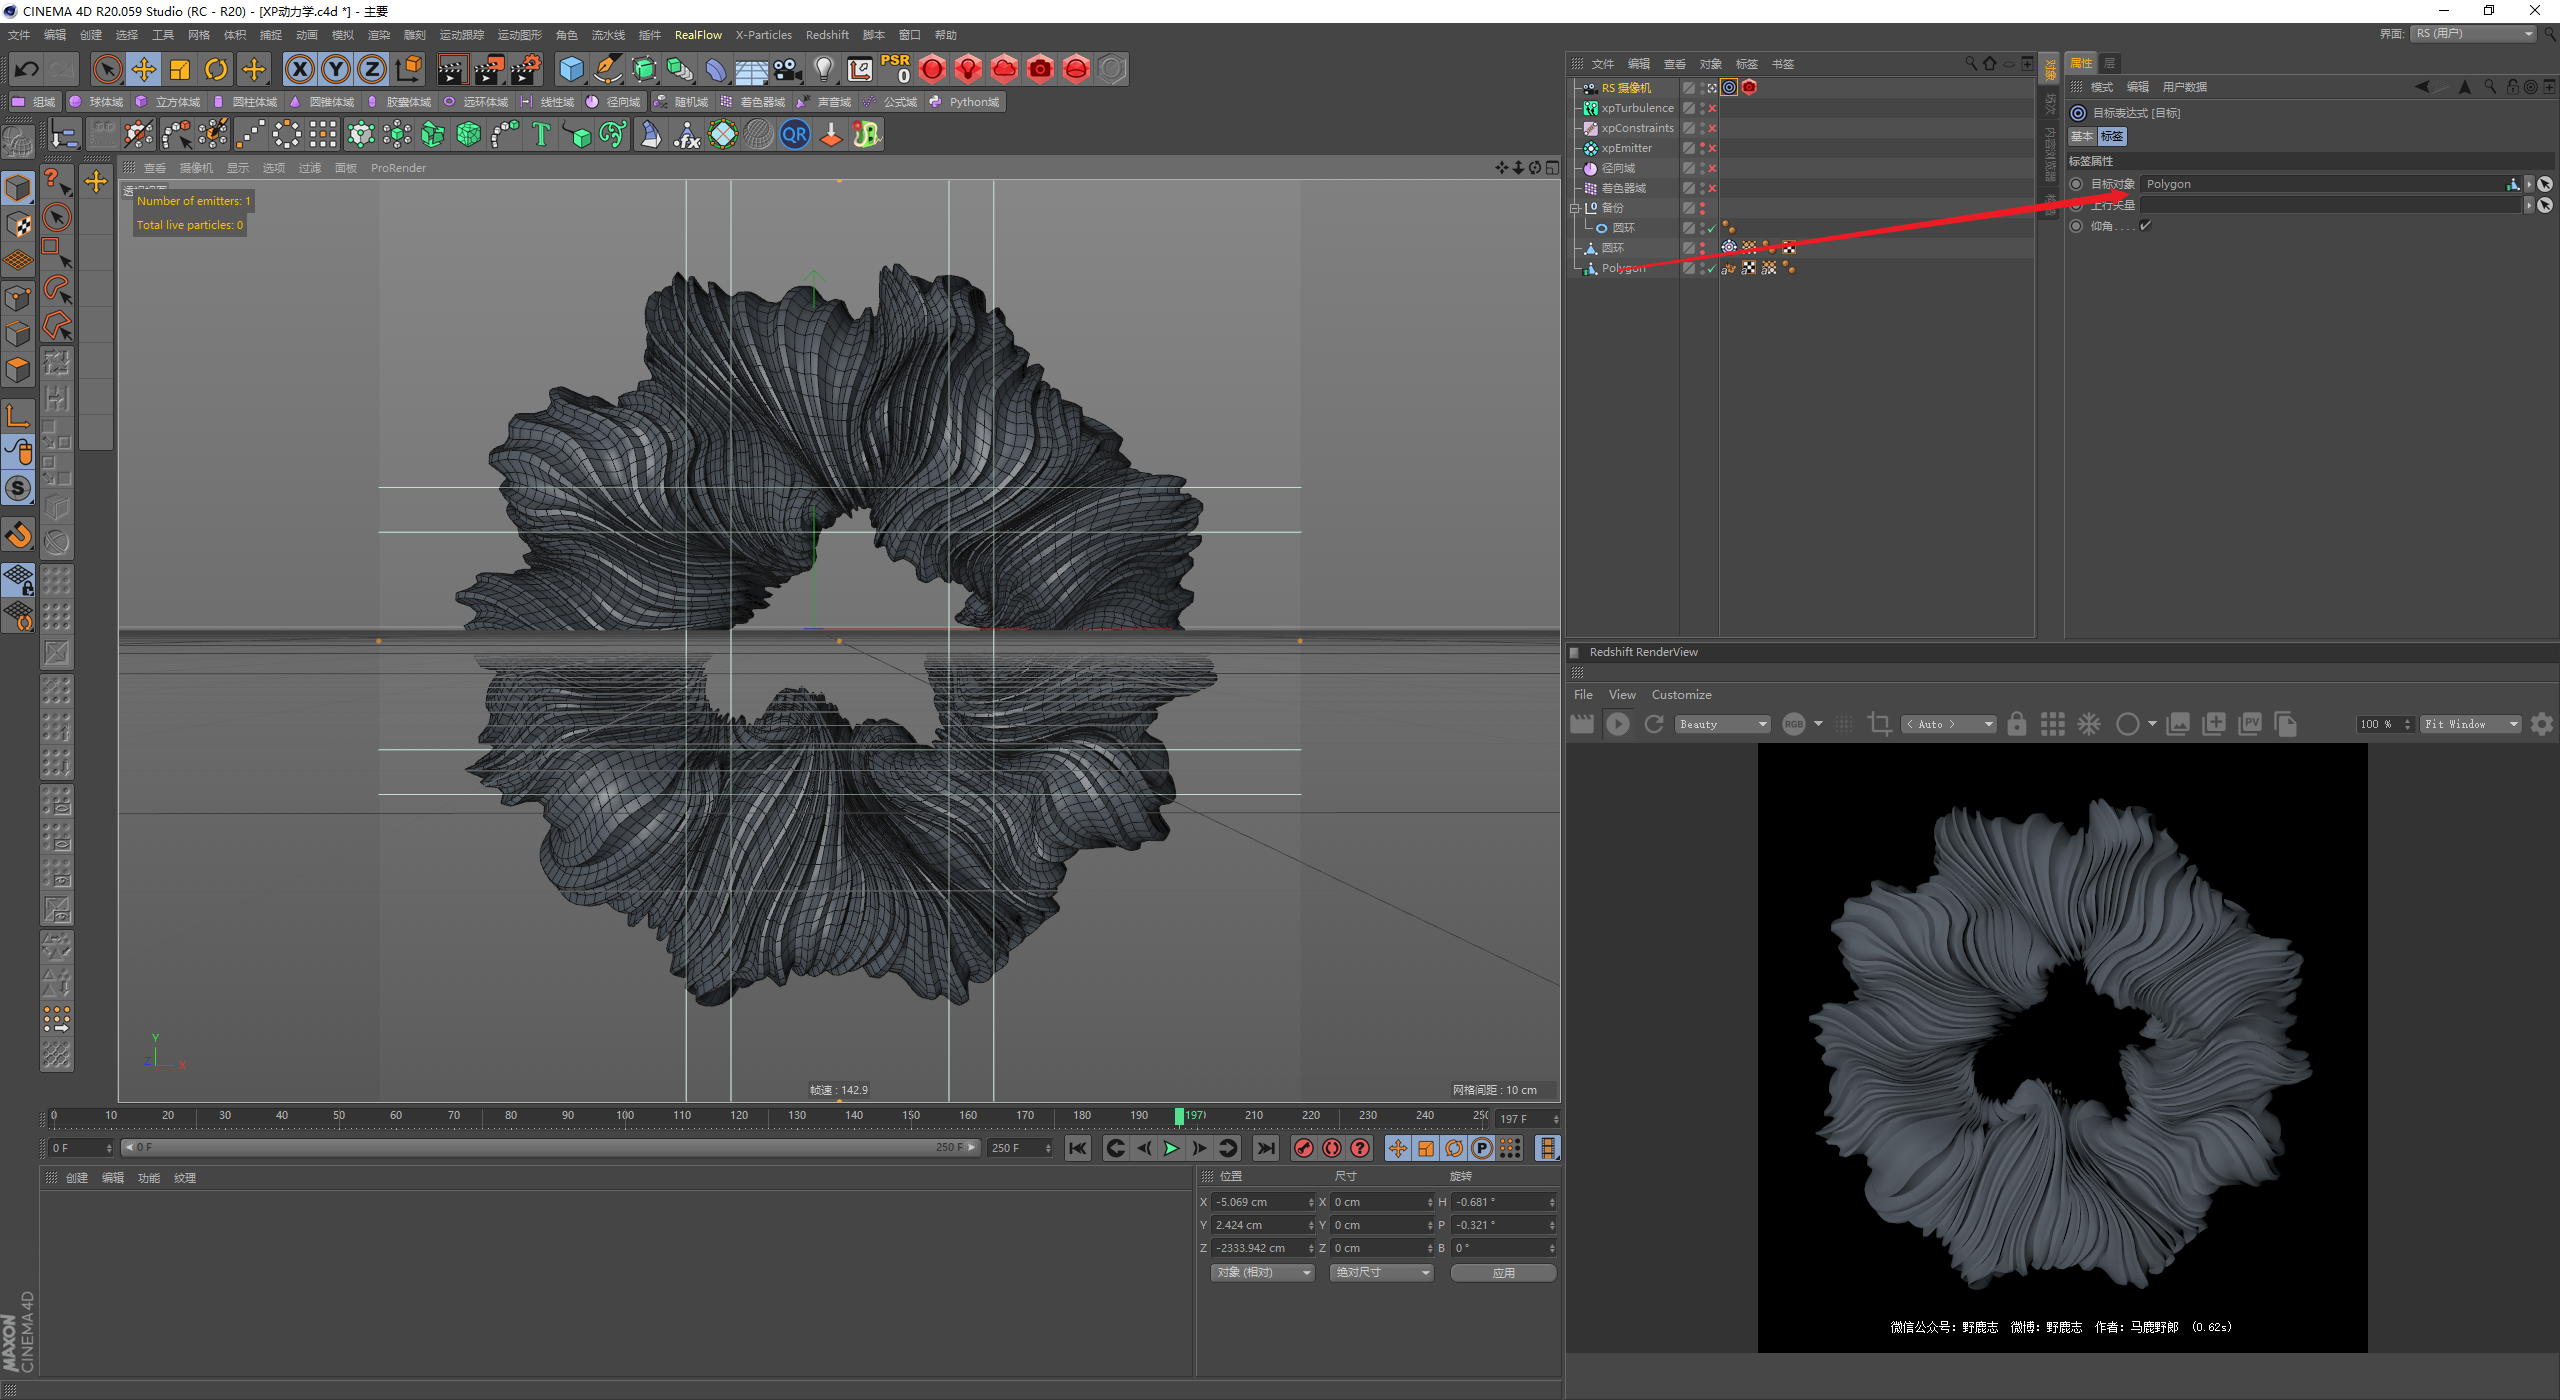This screenshot has height=1400, width=2560.
Task: Open Edit Render Settings clapperboard-gear icon
Action: [x=525, y=69]
